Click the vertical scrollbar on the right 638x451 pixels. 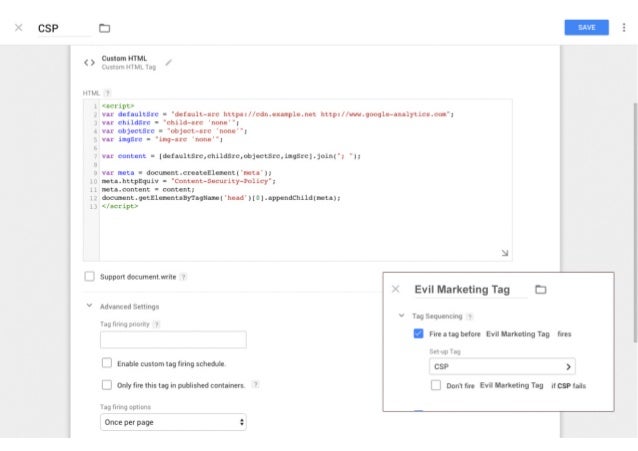[635, 222]
